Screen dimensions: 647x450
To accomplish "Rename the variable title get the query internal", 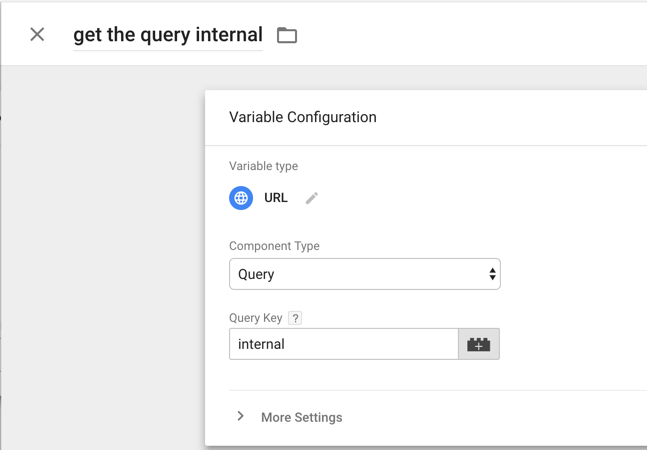I will pyautogui.click(x=168, y=35).
